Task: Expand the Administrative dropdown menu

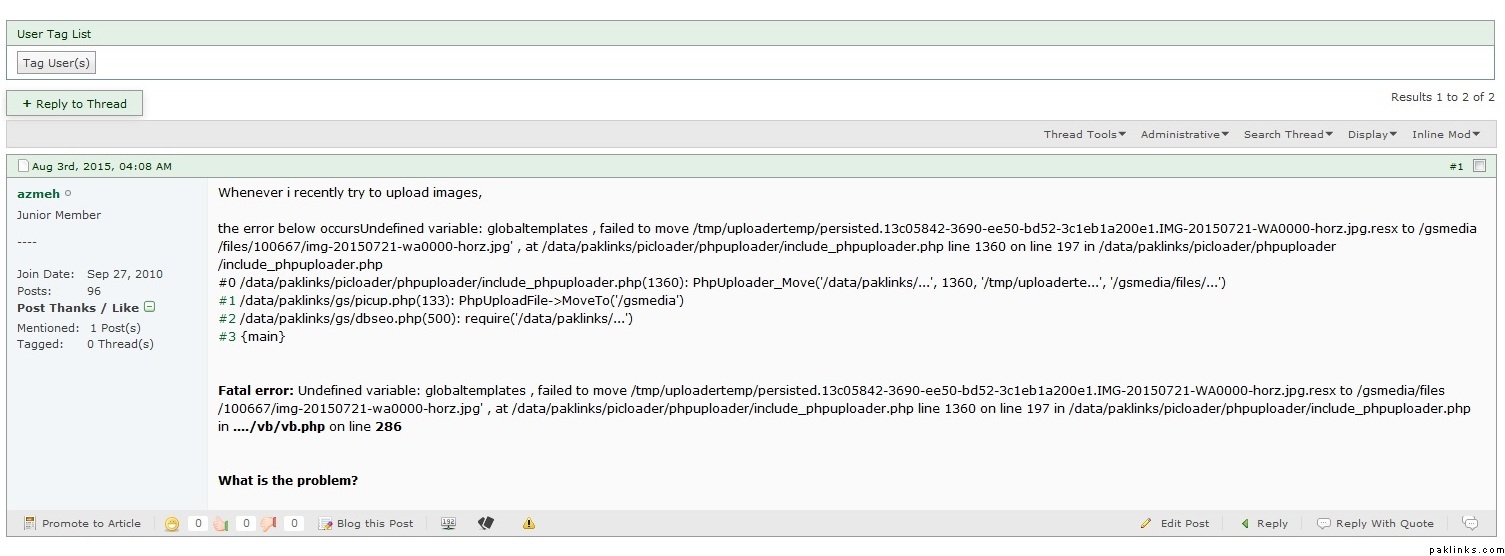Action: coord(1184,134)
